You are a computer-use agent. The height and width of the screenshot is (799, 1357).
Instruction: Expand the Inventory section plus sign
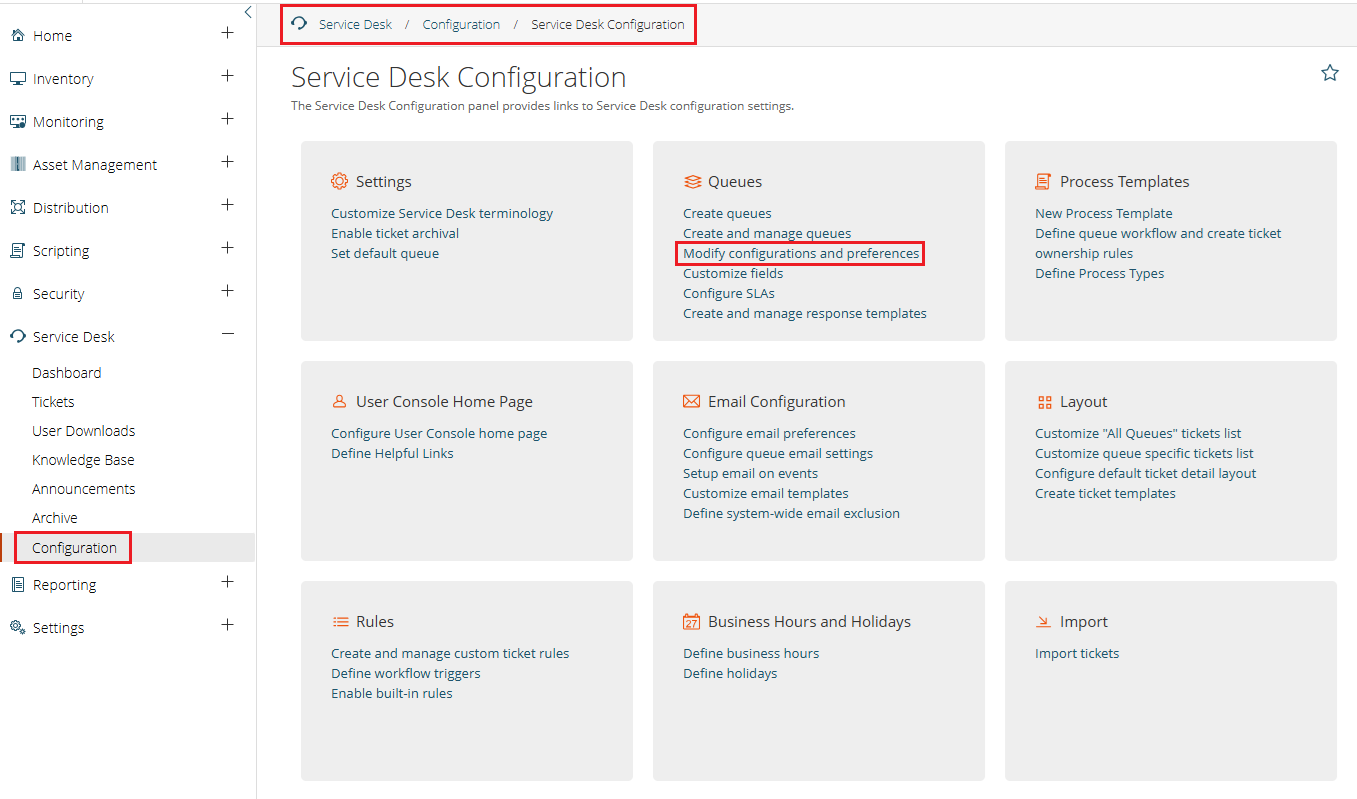tap(228, 76)
